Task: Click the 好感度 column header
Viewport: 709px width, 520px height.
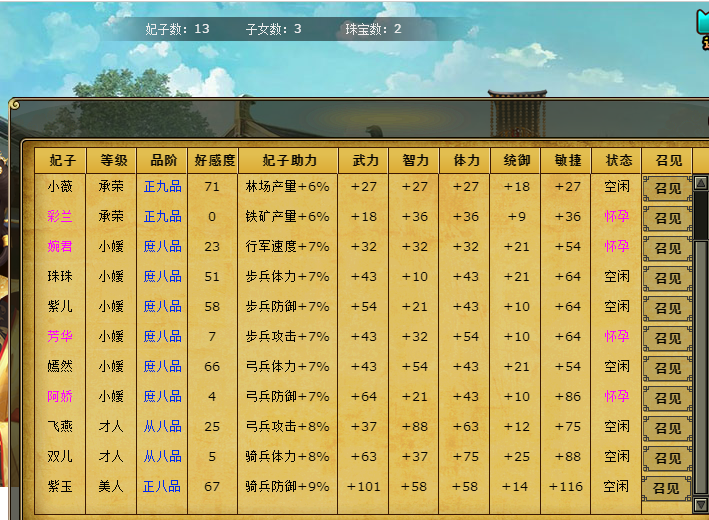Action: pos(213,161)
